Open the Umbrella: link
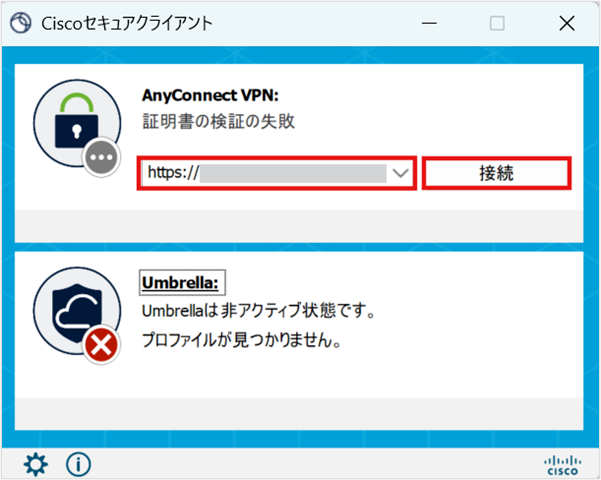The width and height of the screenshot is (601, 480). [180, 283]
